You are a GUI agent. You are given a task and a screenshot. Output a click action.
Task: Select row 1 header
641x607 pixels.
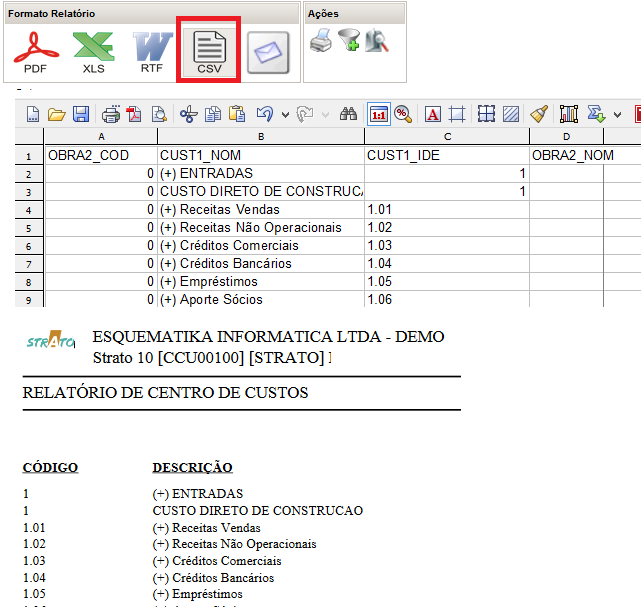29,156
